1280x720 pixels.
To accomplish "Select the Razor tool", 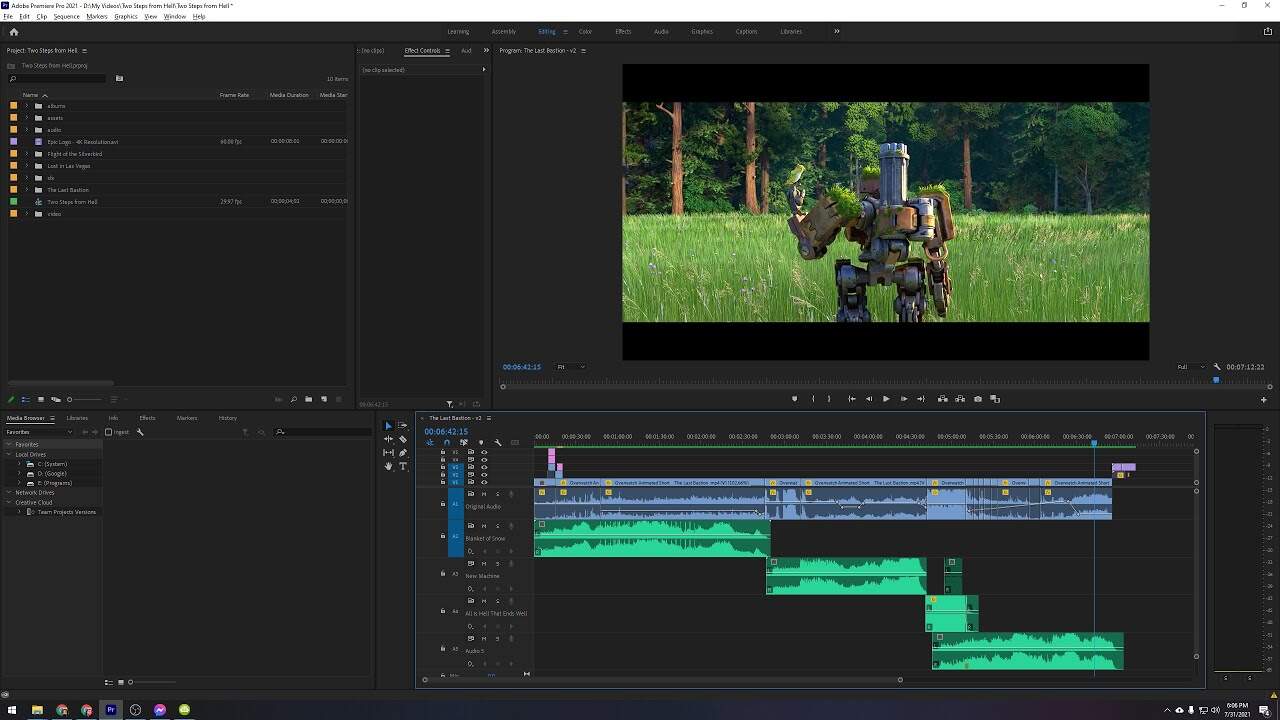I will click(403, 439).
